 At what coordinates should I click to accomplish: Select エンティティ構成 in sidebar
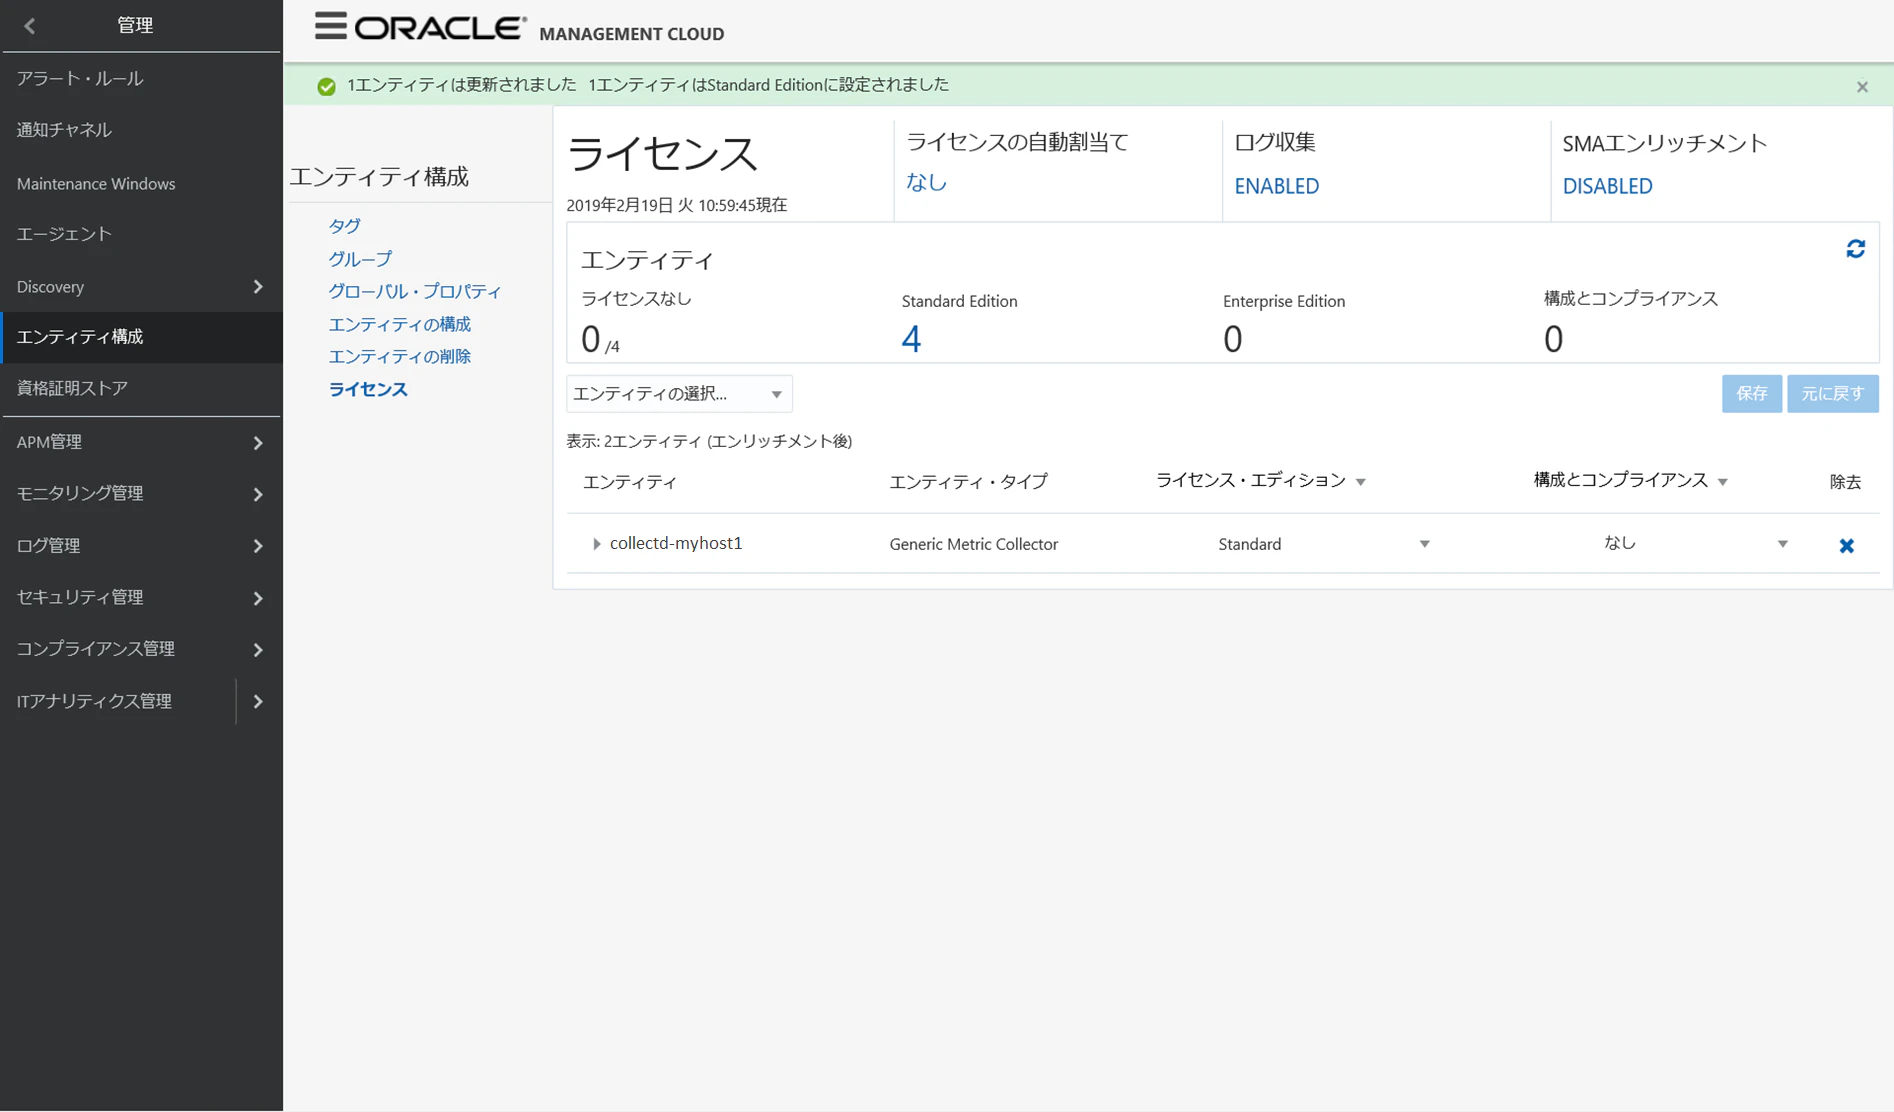(141, 337)
